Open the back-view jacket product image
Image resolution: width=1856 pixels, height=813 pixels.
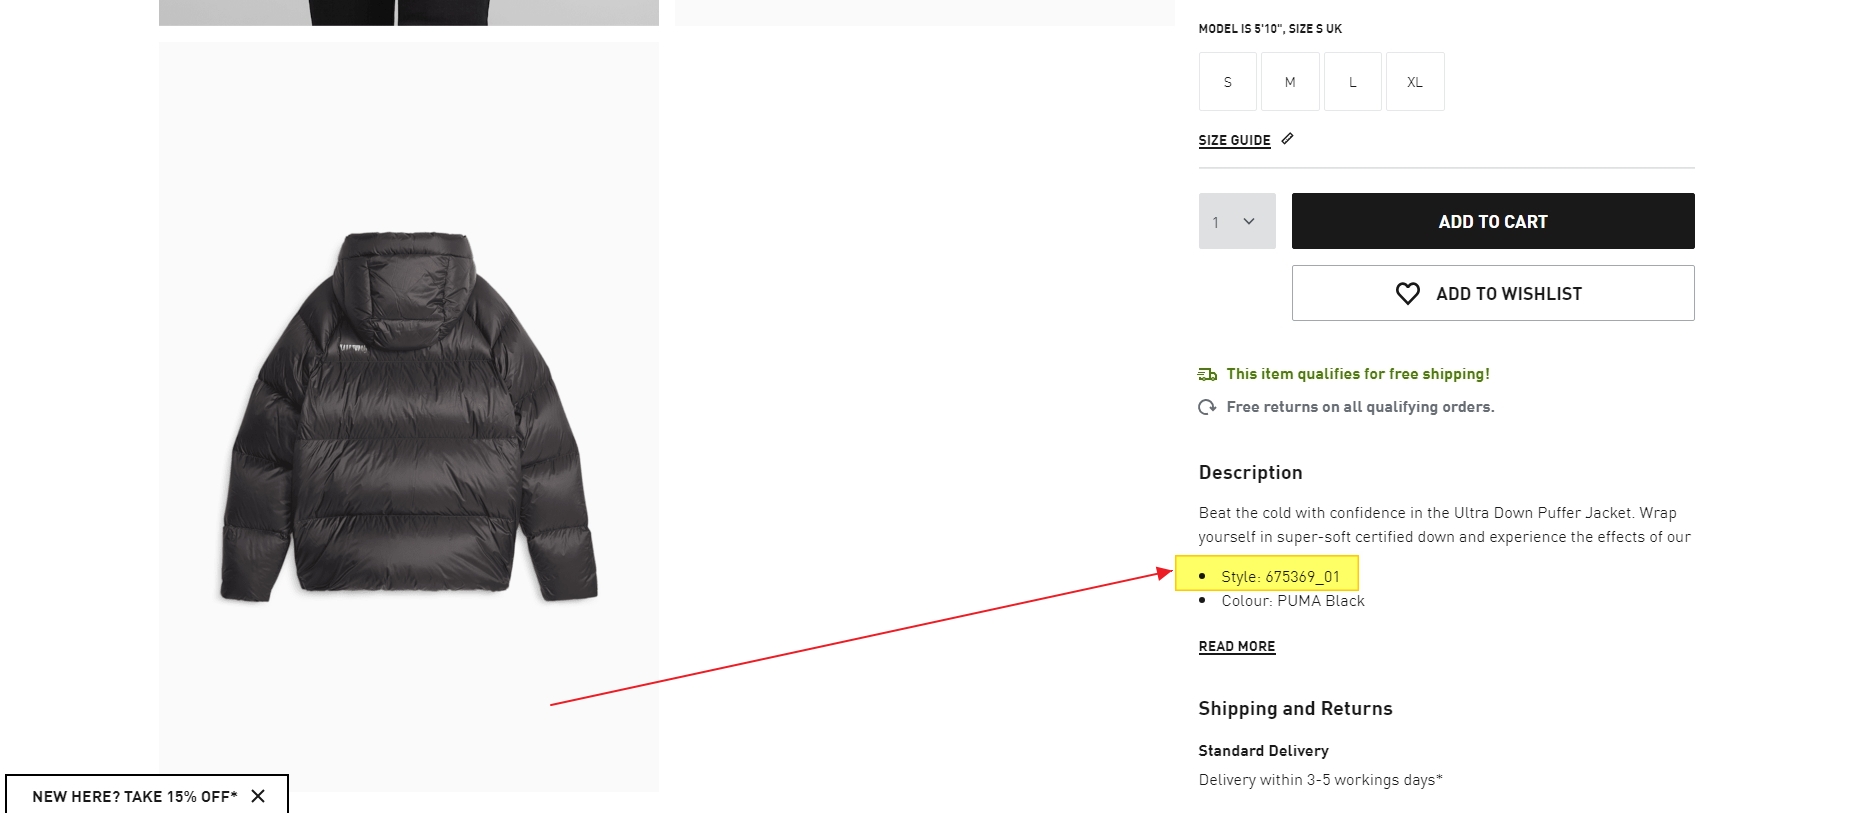[x=408, y=416]
